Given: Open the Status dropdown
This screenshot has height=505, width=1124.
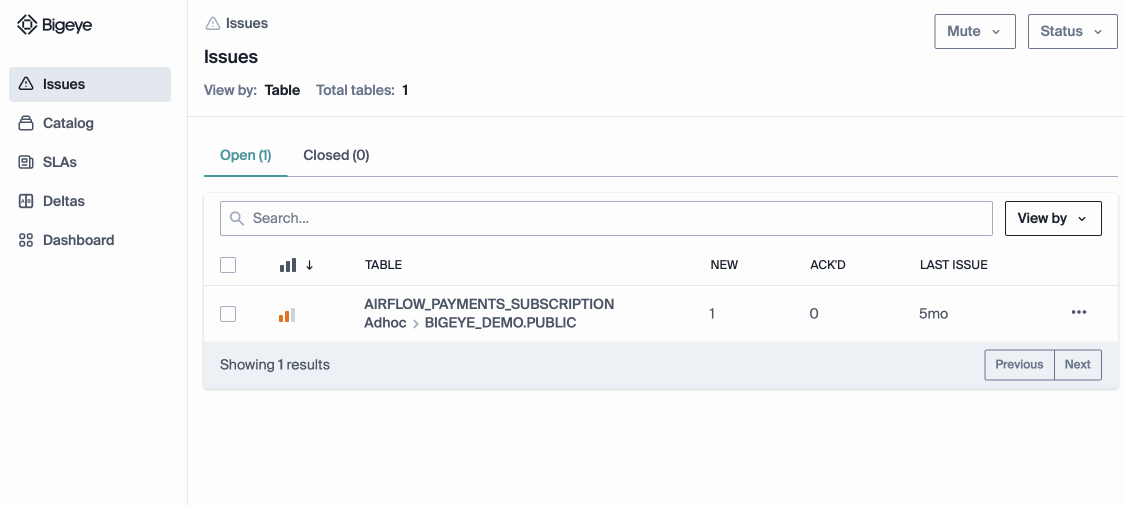Looking at the screenshot, I should pos(1072,31).
